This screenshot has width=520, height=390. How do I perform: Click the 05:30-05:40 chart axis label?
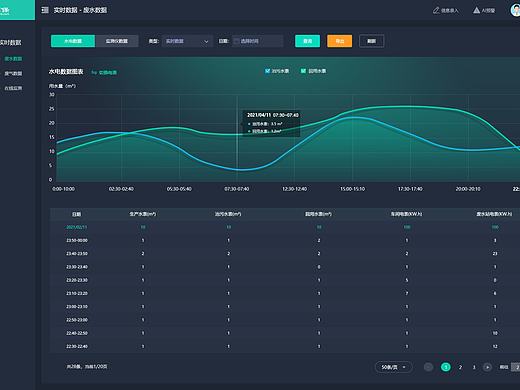tap(179, 189)
